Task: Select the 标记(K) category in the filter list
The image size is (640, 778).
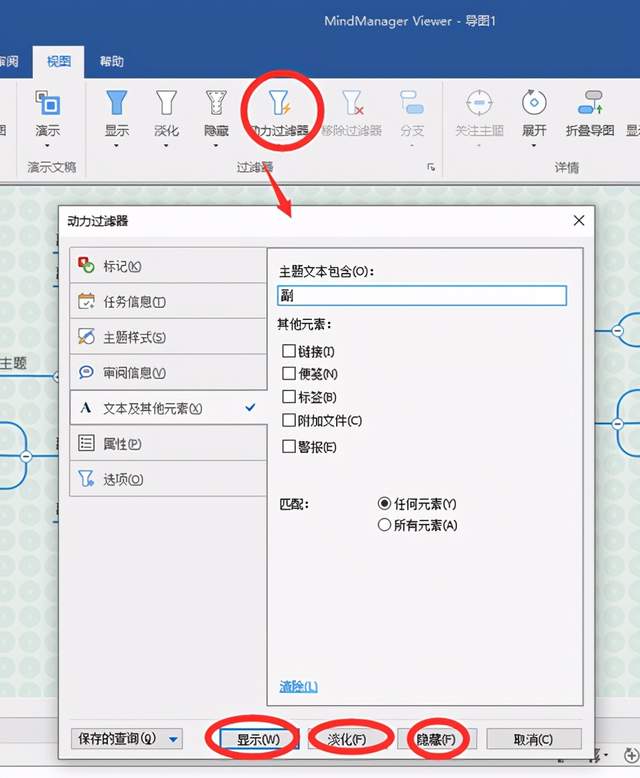Action: 168,266
